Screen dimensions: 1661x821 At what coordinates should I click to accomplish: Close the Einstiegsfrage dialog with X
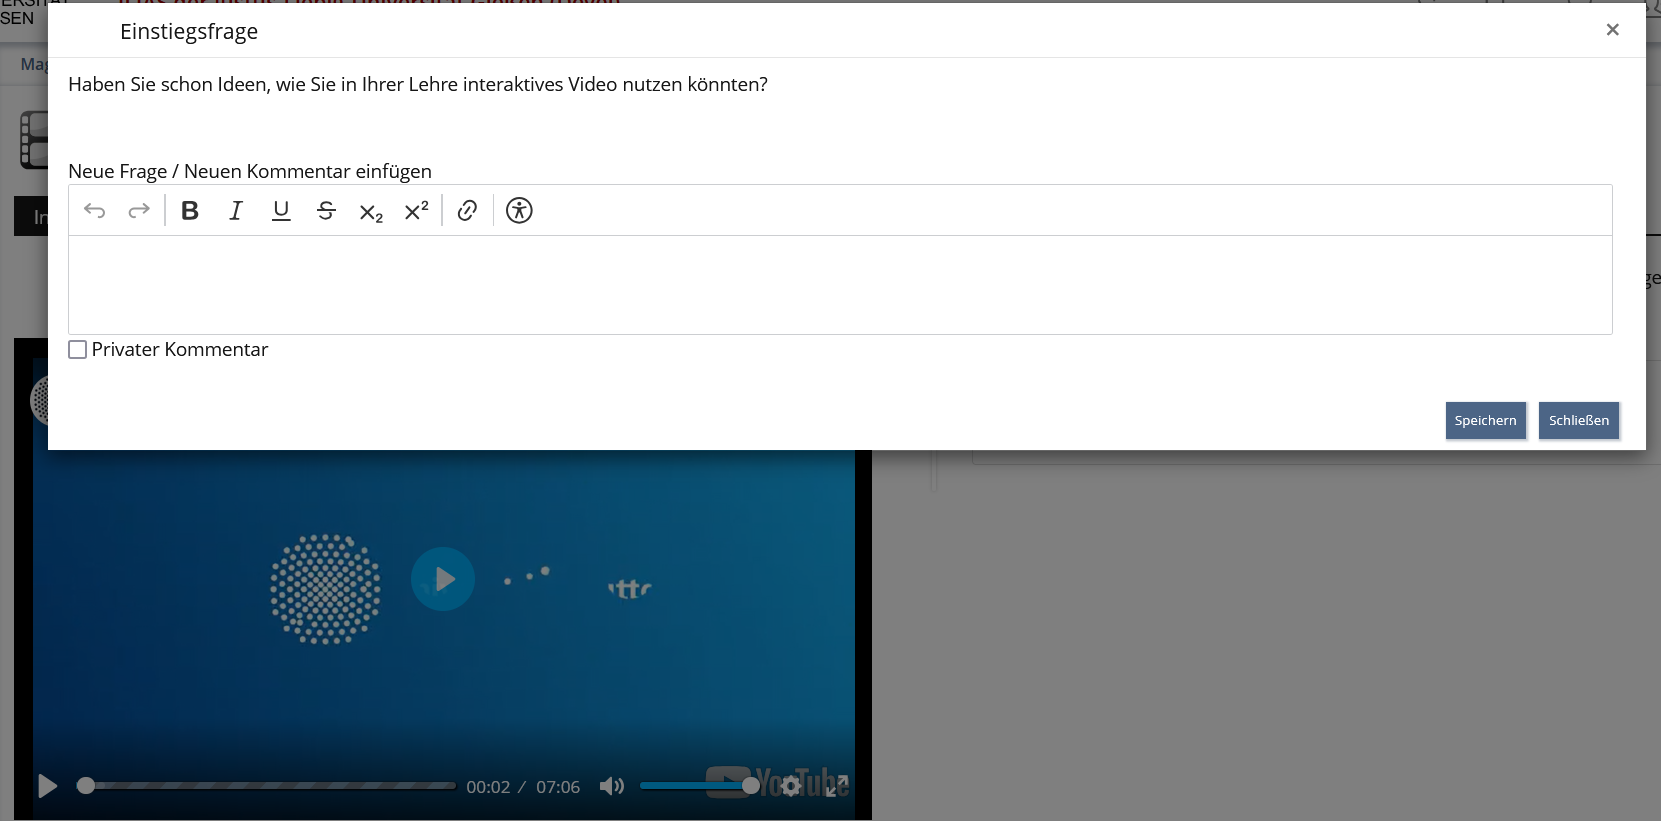1612,30
